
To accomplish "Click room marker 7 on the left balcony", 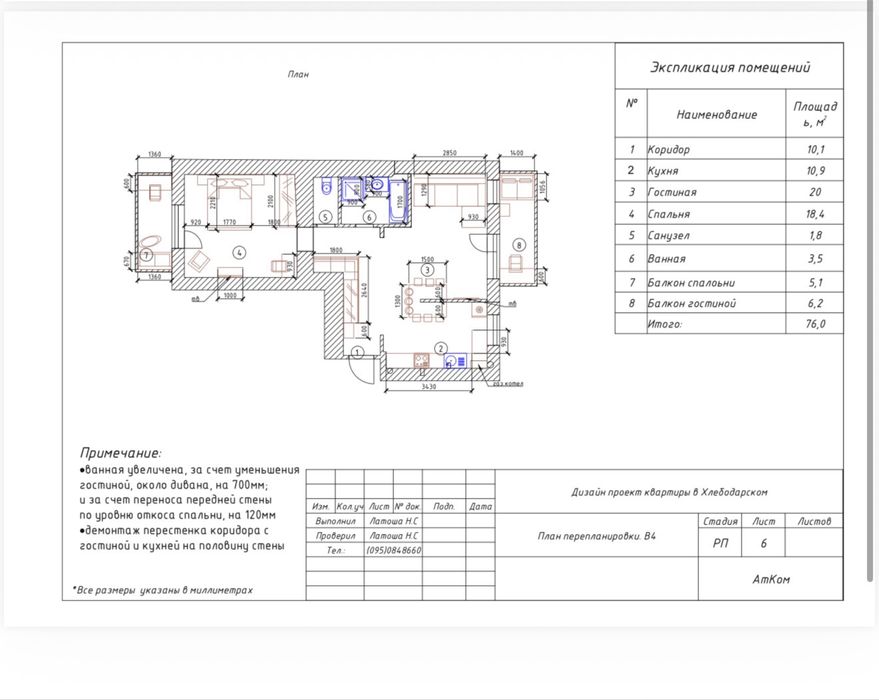I will pos(146,256).
